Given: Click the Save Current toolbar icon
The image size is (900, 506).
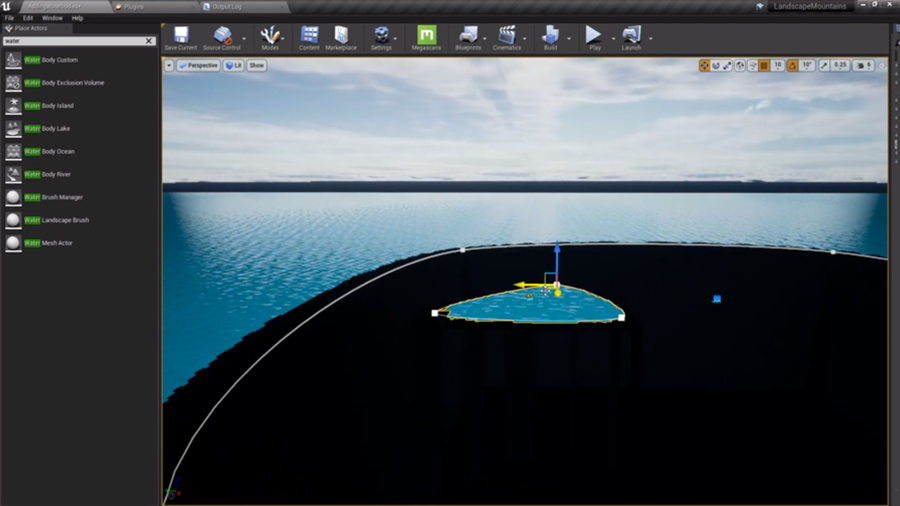Looking at the screenshot, I should 181,35.
